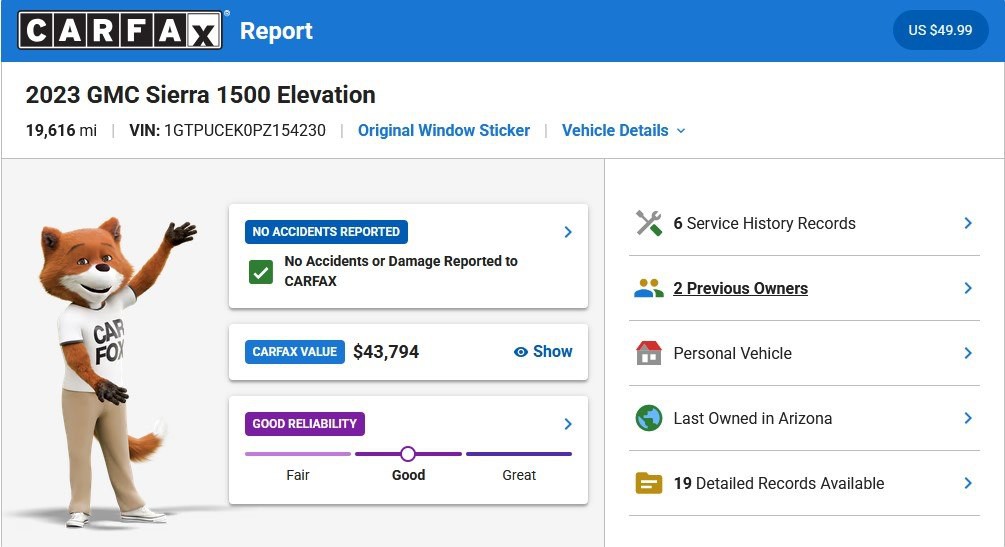The image size is (1005, 547).
Task: Open the Original Window Sticker link
Action: pos(444,130)
